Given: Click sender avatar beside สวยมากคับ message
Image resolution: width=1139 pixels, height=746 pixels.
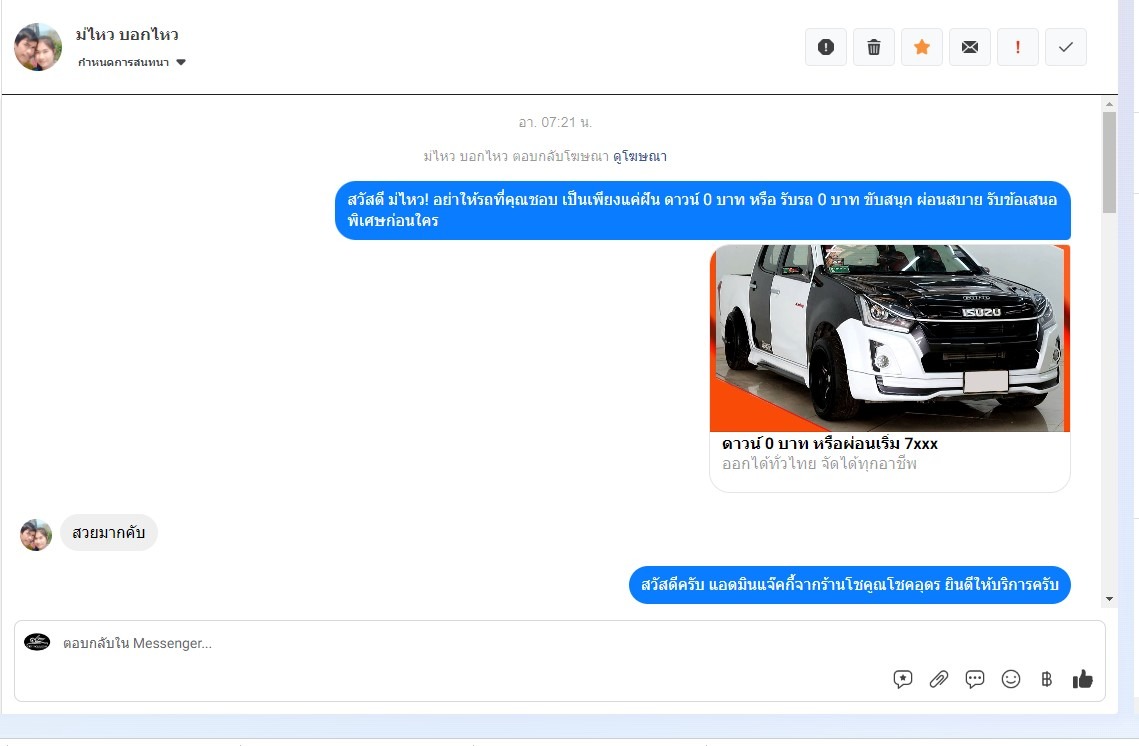Looking at the screenshot, I should point(36,535).
